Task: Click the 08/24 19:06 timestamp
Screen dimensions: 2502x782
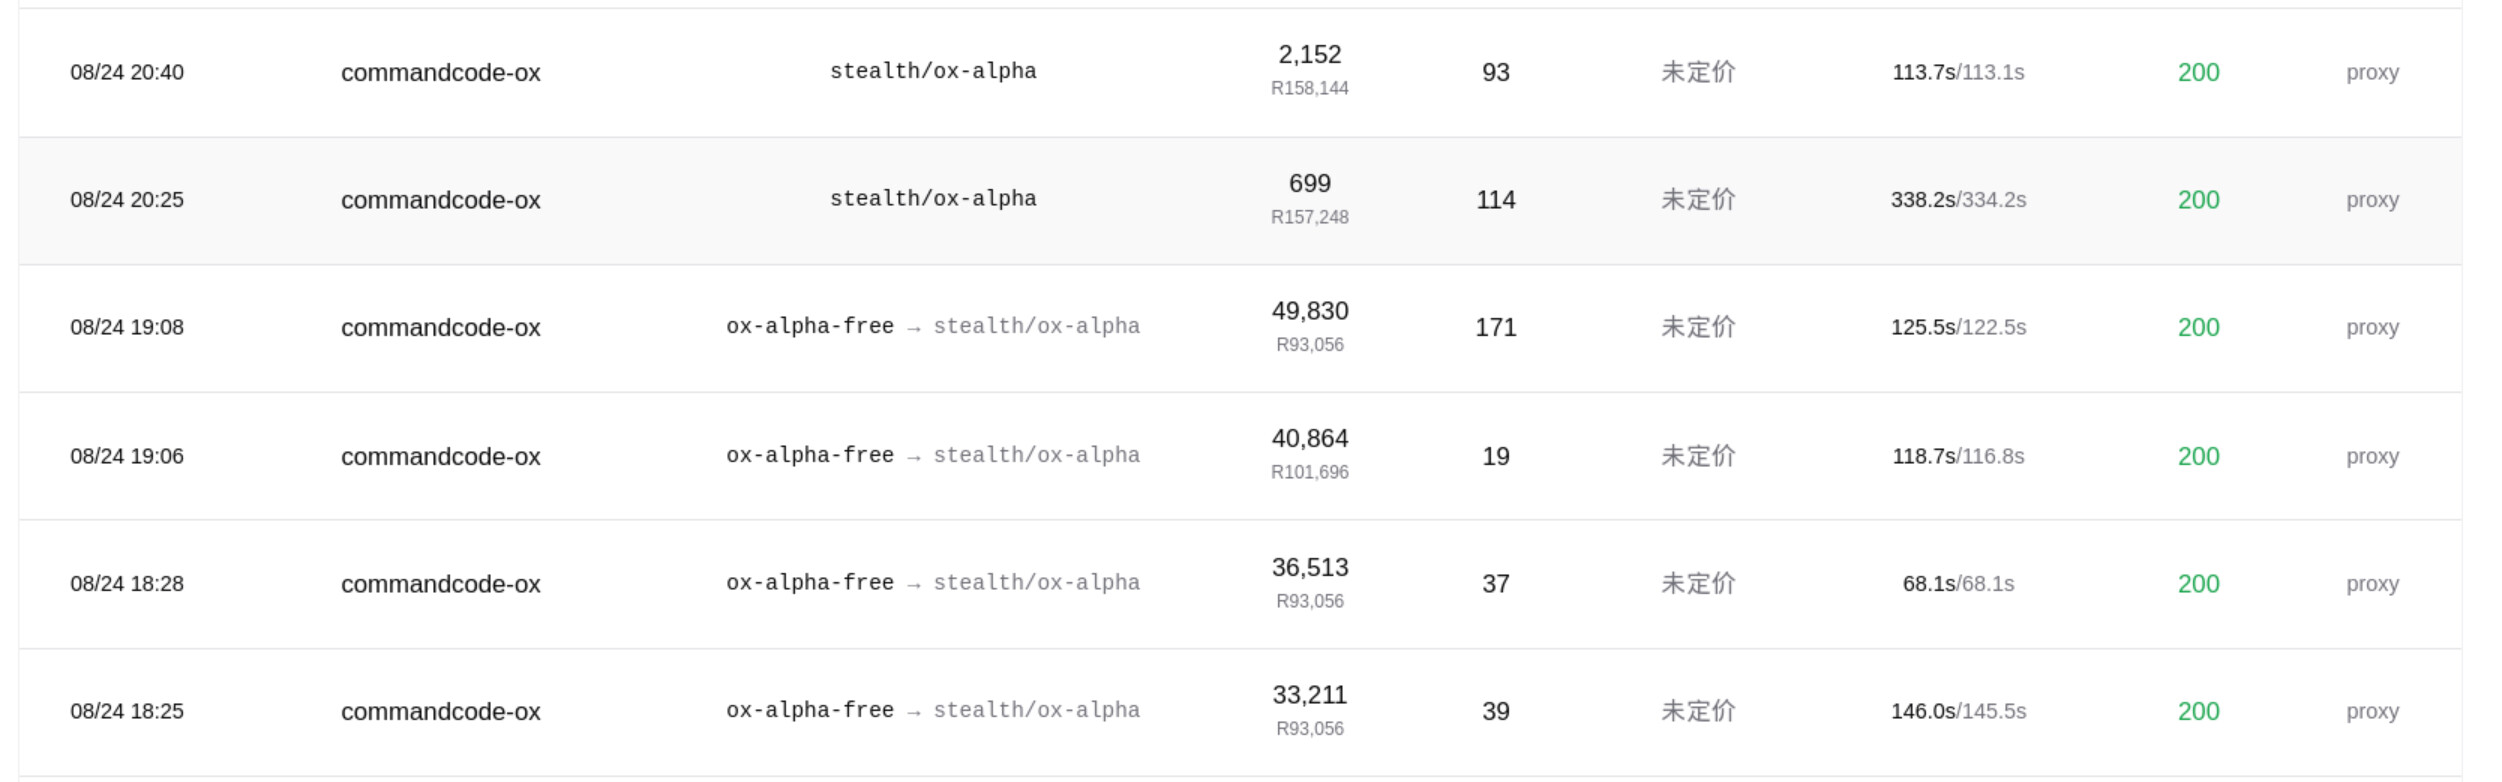Action: click(x=127, y=456)
